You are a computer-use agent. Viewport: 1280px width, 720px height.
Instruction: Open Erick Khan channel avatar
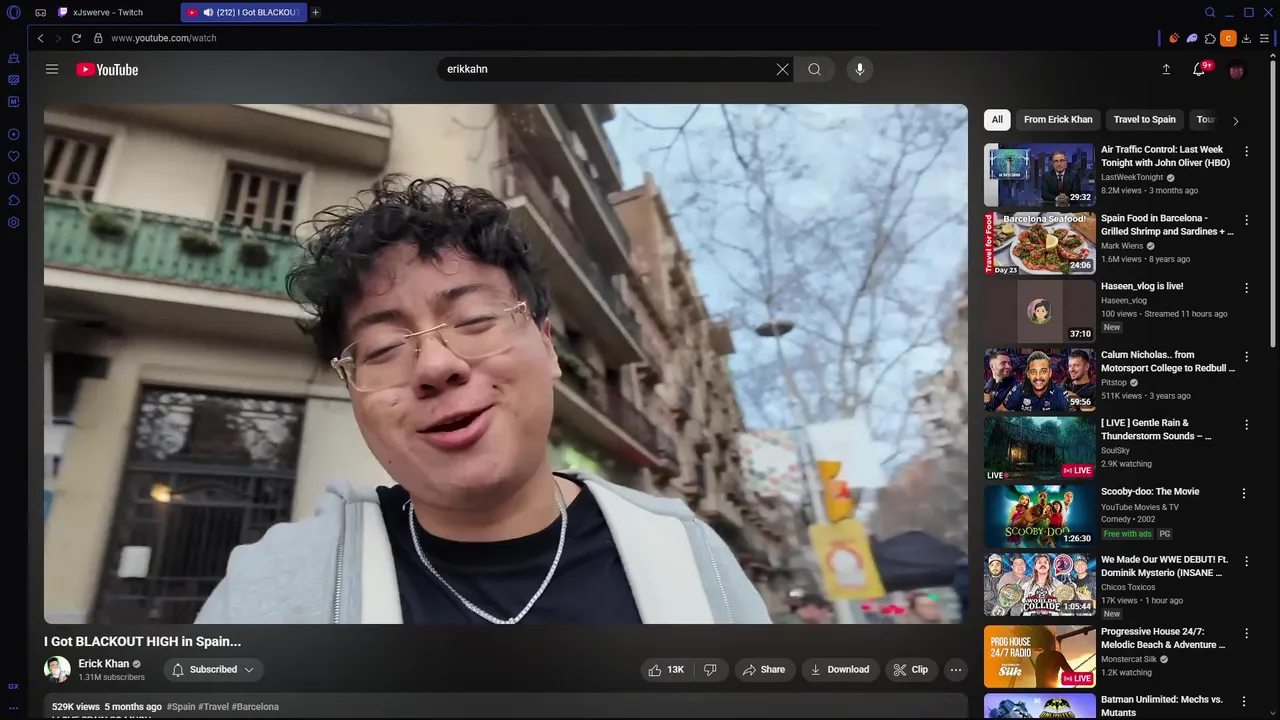pos(57,669)
